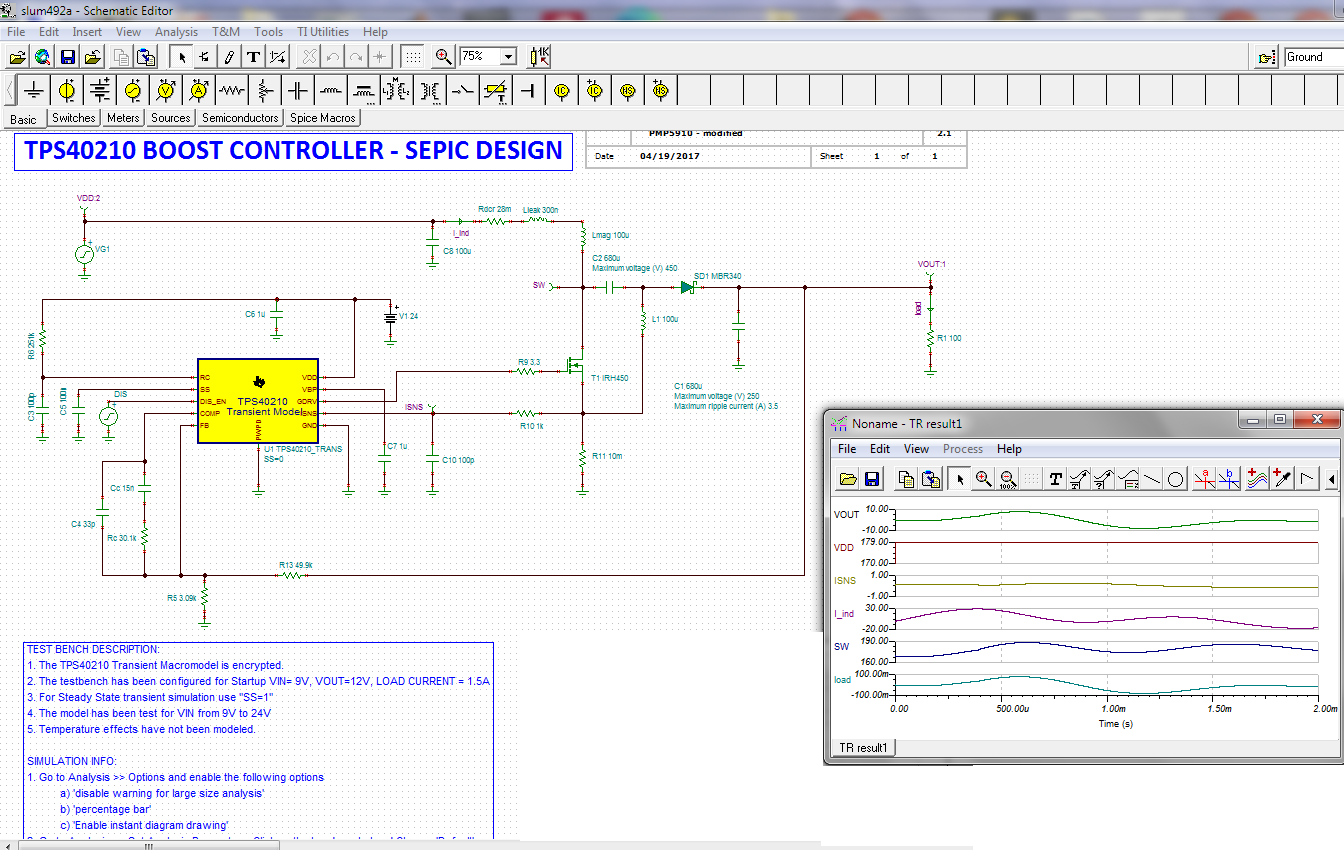The height and width of the screenshot is (850, 1344).
Task: Save the TR result1 diagram
Action: coord(871,479)
